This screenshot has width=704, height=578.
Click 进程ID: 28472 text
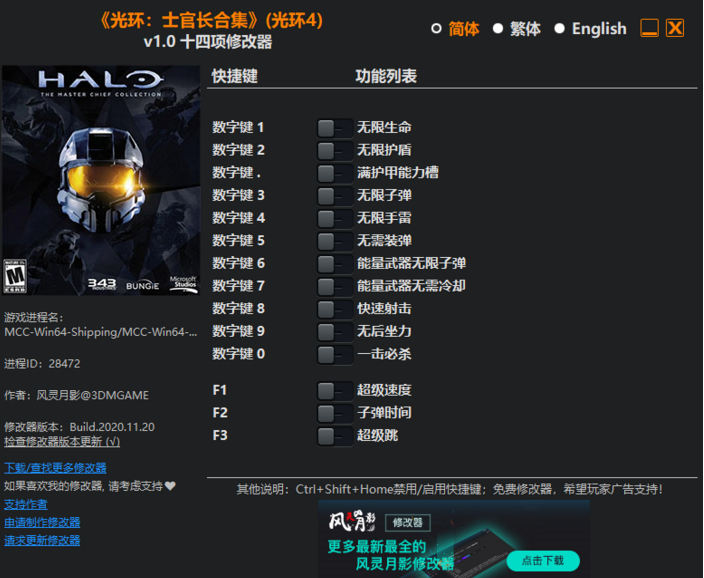pyautogui.click(x=42, y=364)
